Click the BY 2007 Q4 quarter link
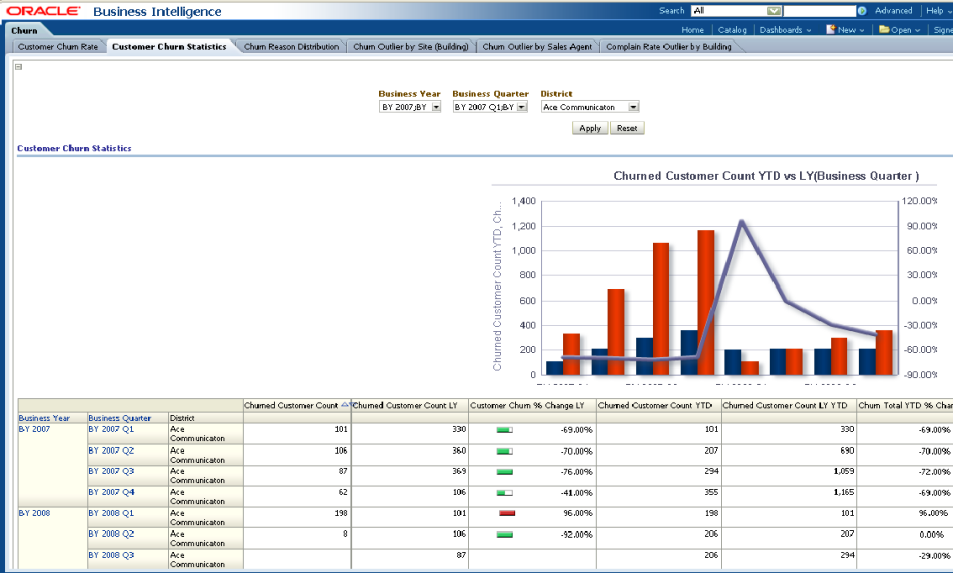Screen dimensions: 953x573 point(111,492)
